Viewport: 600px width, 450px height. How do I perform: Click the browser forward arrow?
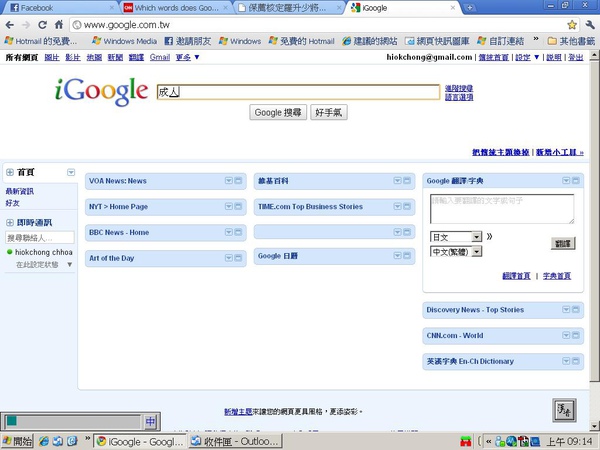click(x=26, y=25)
